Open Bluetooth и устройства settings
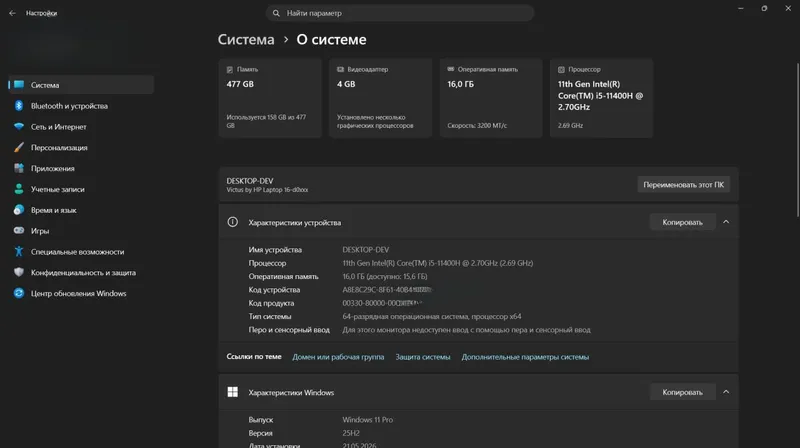This screenshot has height=448, width=800. 81,106
